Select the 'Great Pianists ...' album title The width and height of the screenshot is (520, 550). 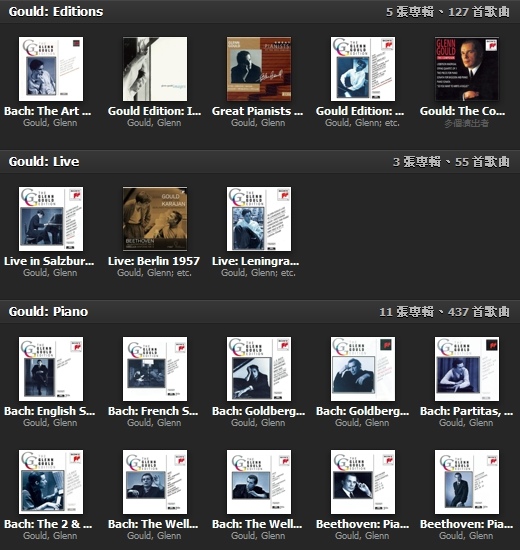click(258, 111)
